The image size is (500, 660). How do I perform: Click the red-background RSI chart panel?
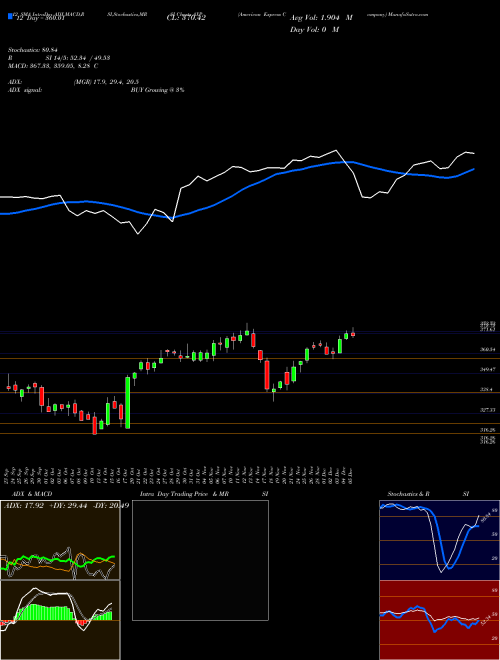pyautogui.click(x=439, y=620)
